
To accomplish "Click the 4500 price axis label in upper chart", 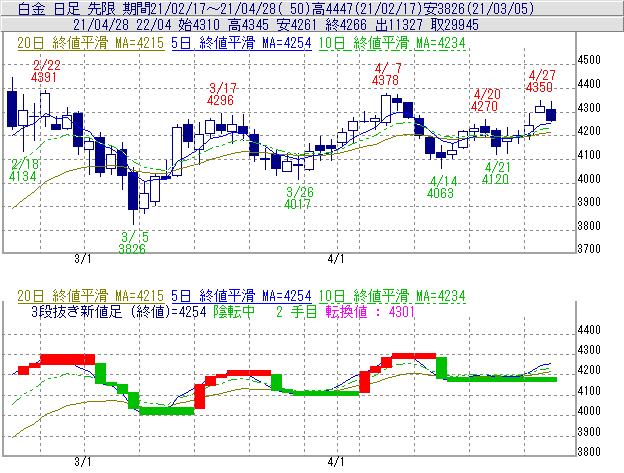I will [589, 60].
